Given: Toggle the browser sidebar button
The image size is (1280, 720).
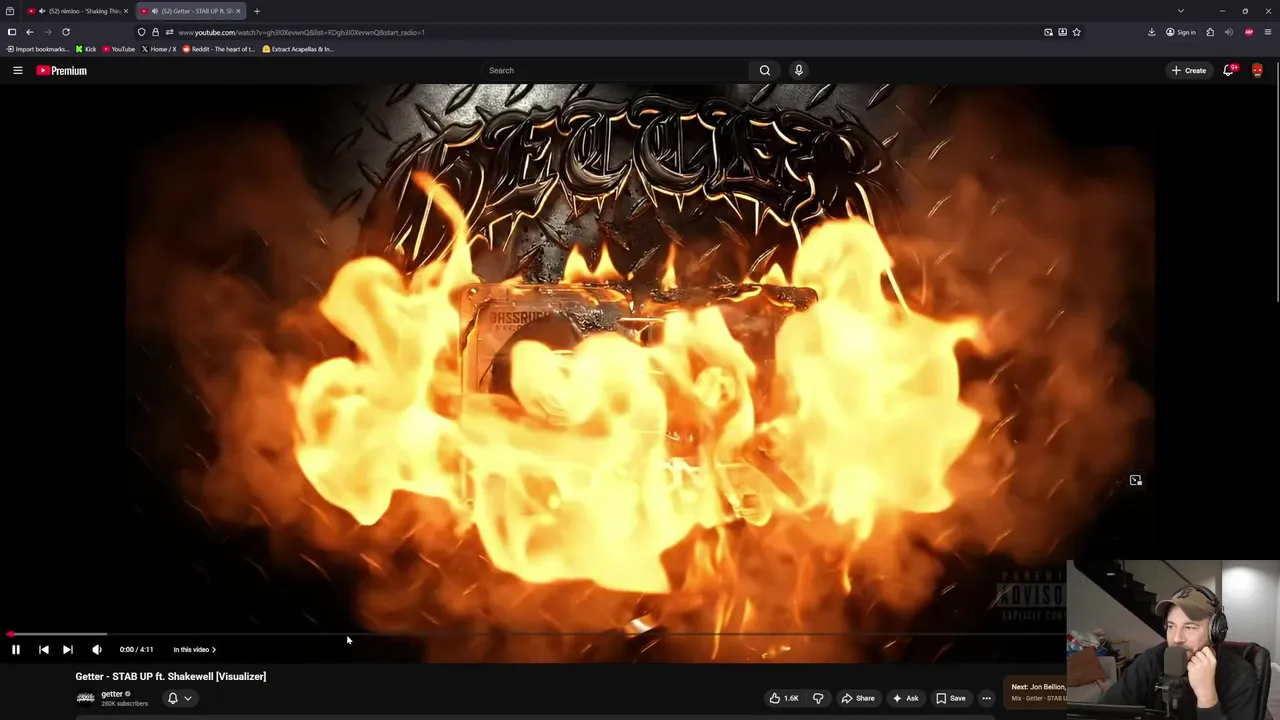Looking at the screenshot, I should 12,32.
